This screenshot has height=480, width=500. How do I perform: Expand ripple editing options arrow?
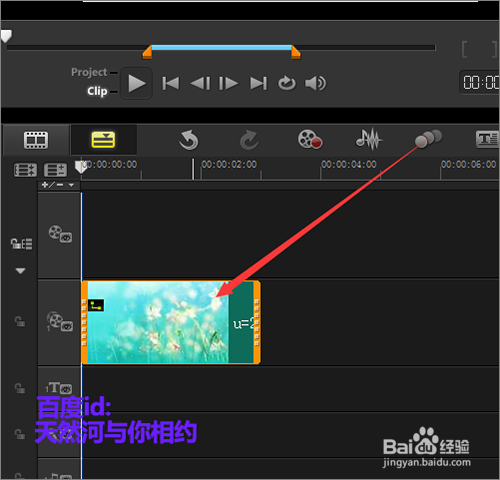[x=20, y=271]
